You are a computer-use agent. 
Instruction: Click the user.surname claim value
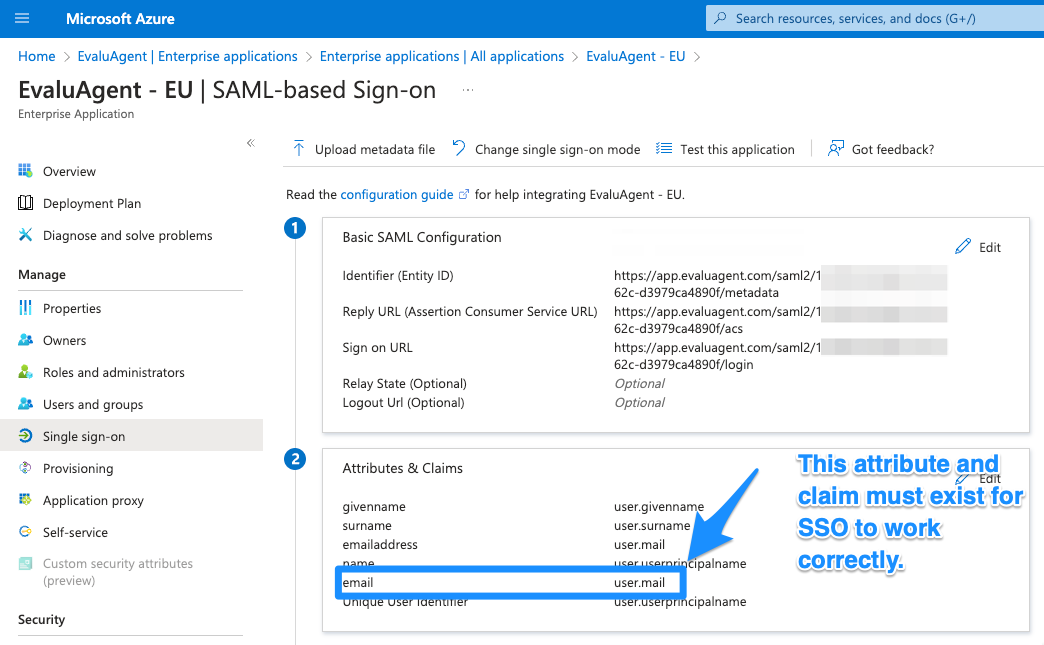click(652, 526)
